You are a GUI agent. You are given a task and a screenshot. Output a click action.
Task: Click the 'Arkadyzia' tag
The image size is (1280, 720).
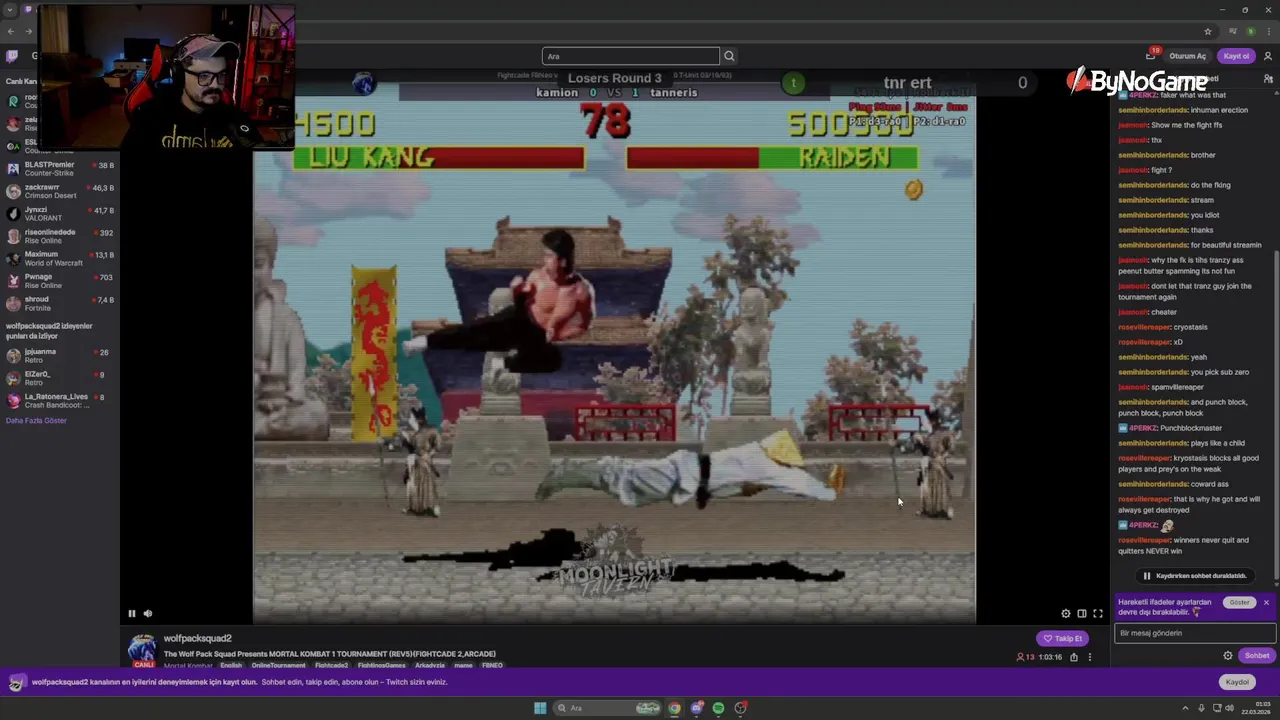click(430, 665)
